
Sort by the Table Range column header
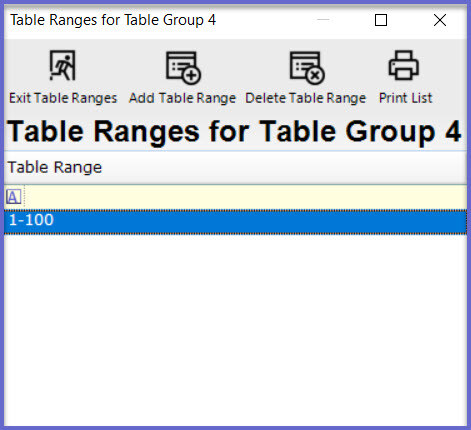[x=235, y=167]
